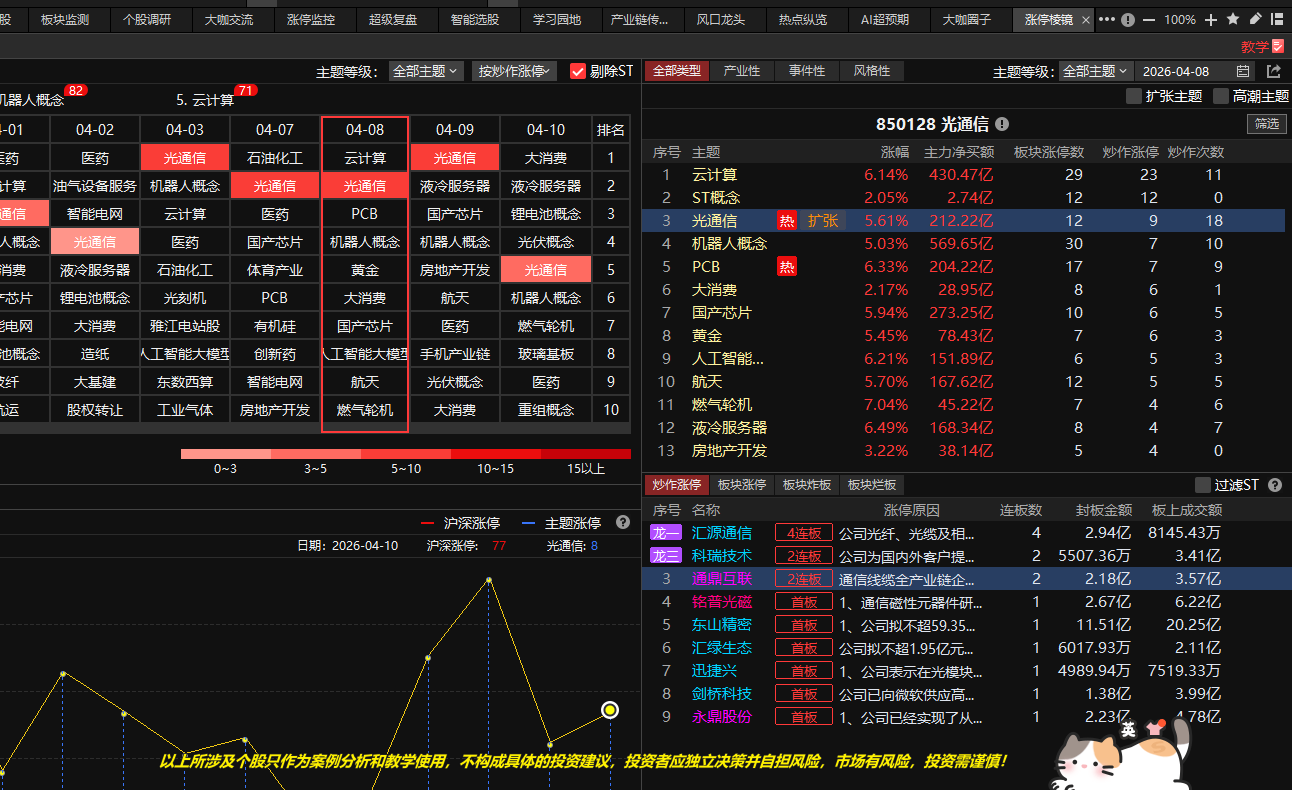The width and height of the screenshot is (1292, 790).
Task: Click the 筛选 filter button
Action: click(x=1267, y=124)
